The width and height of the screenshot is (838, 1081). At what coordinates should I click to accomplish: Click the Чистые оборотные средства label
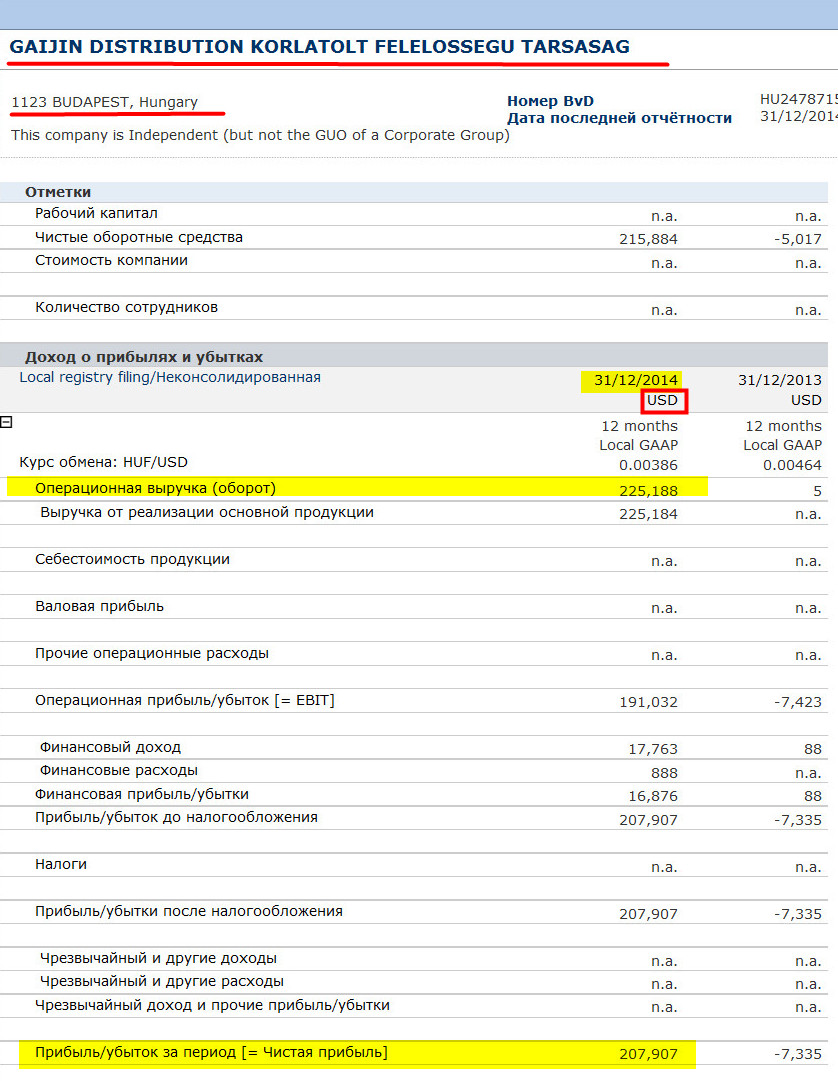[139, 237]
